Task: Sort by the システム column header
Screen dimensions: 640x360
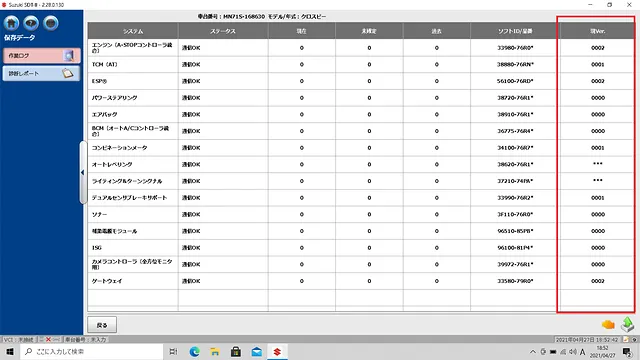Action: coord(133,31)
